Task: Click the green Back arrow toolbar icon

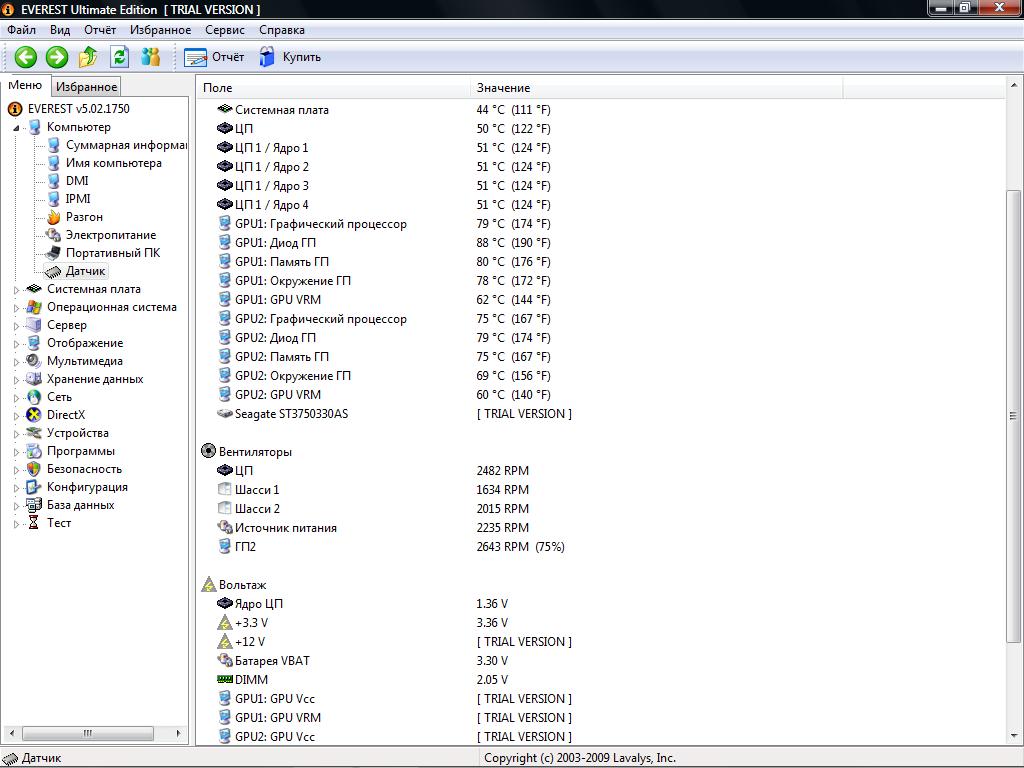Action: [26, 57]
